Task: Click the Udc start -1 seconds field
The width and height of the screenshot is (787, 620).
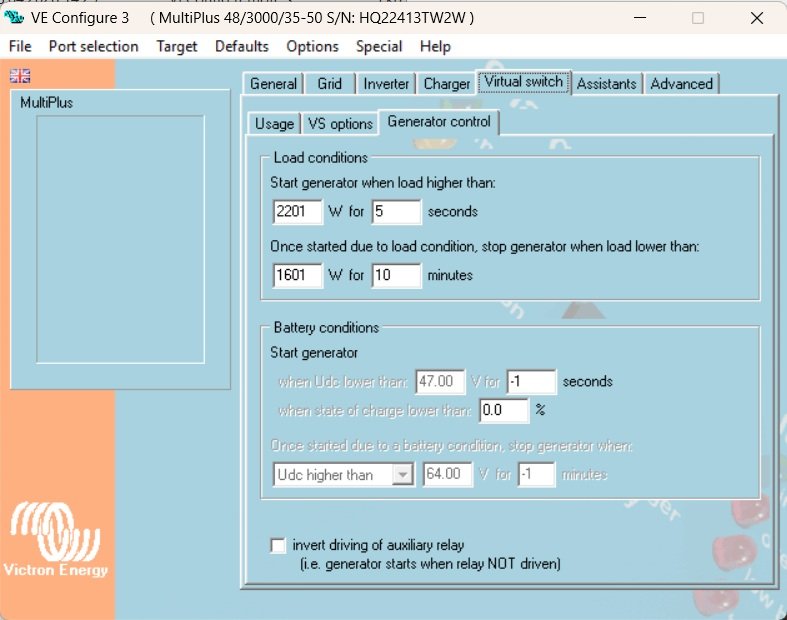Action: click(x=532, y=382)
